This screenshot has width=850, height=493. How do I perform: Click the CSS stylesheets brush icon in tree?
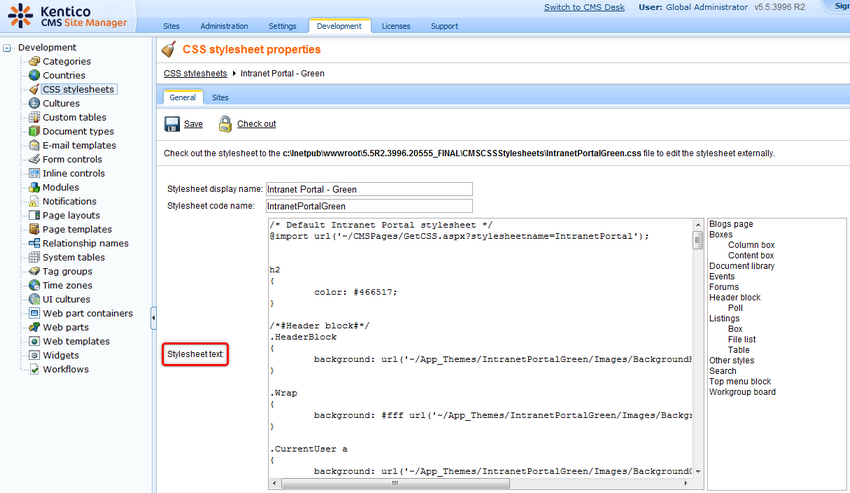point(34,89)
